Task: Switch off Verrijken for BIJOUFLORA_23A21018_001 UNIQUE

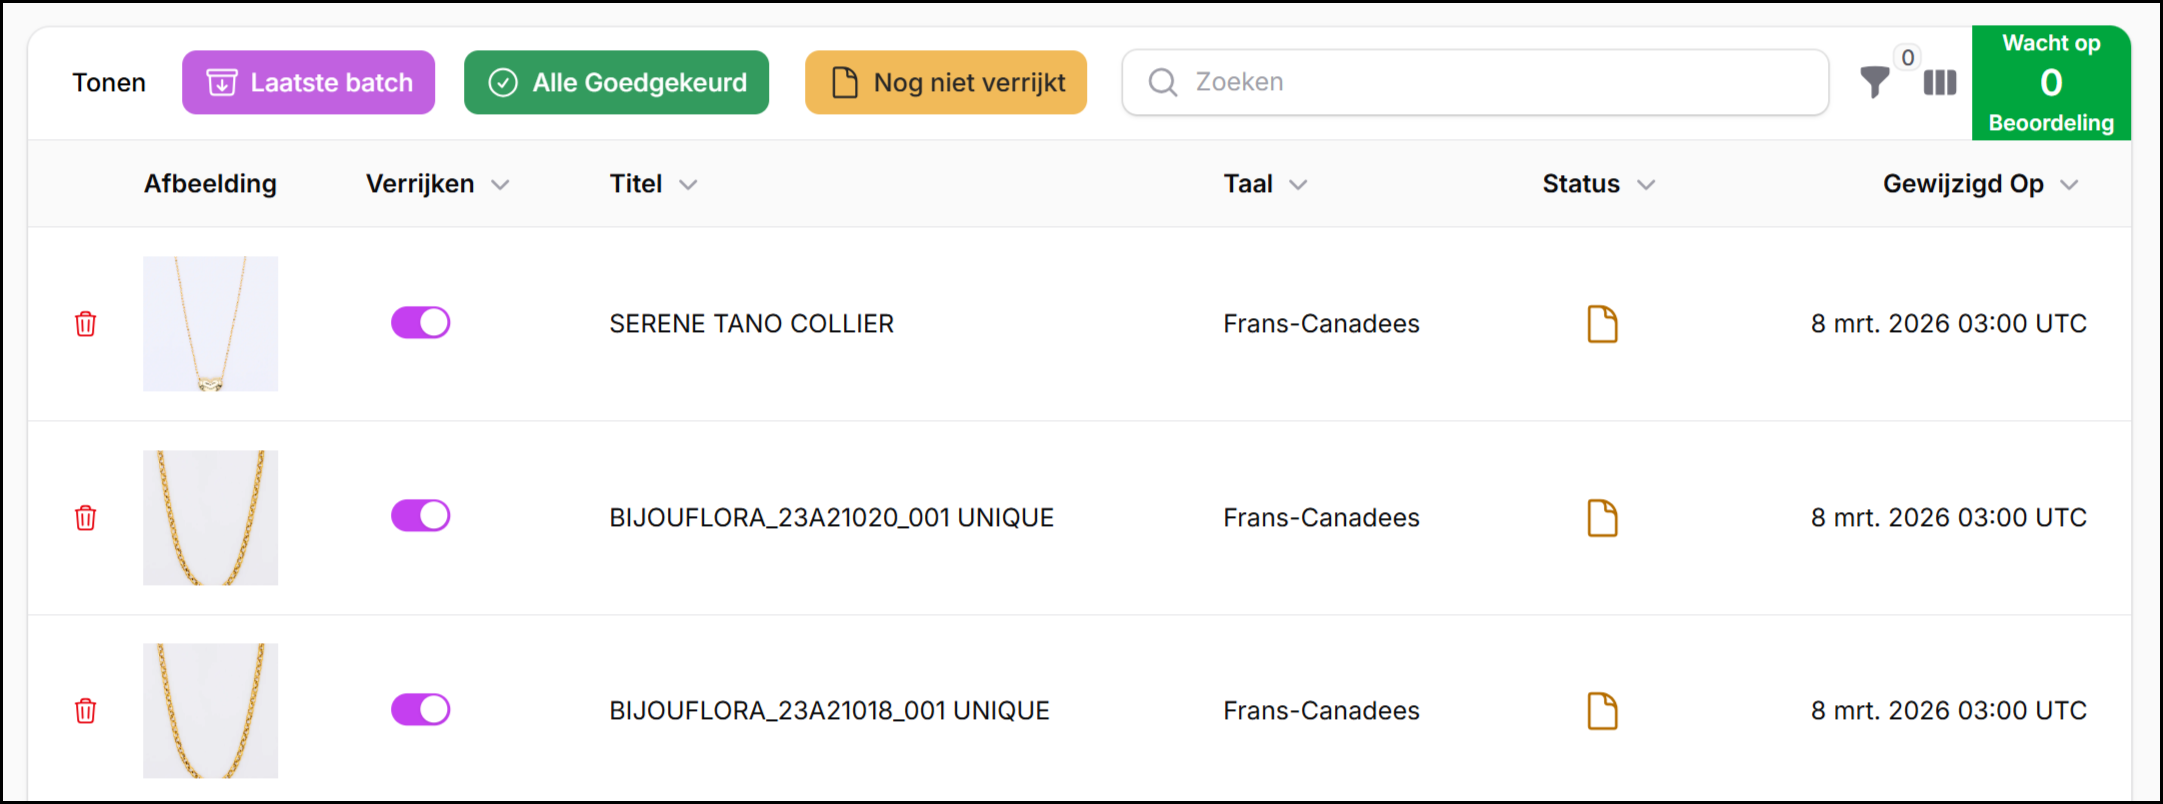Action: coord(420,710)
